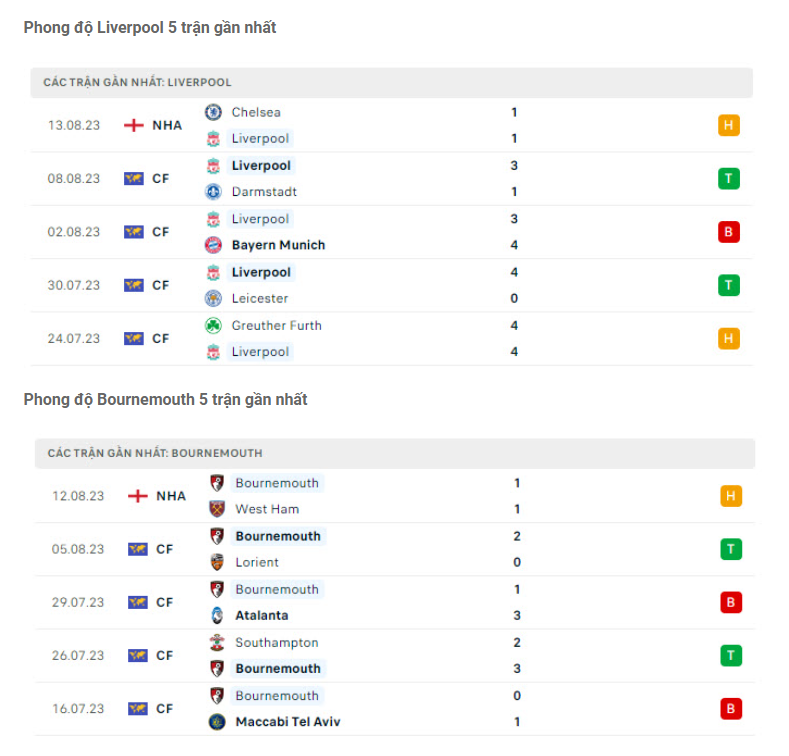The image size is (789, 756).
Task: Click red B badge for Bayern Munich match
Action: pos(728,232)
